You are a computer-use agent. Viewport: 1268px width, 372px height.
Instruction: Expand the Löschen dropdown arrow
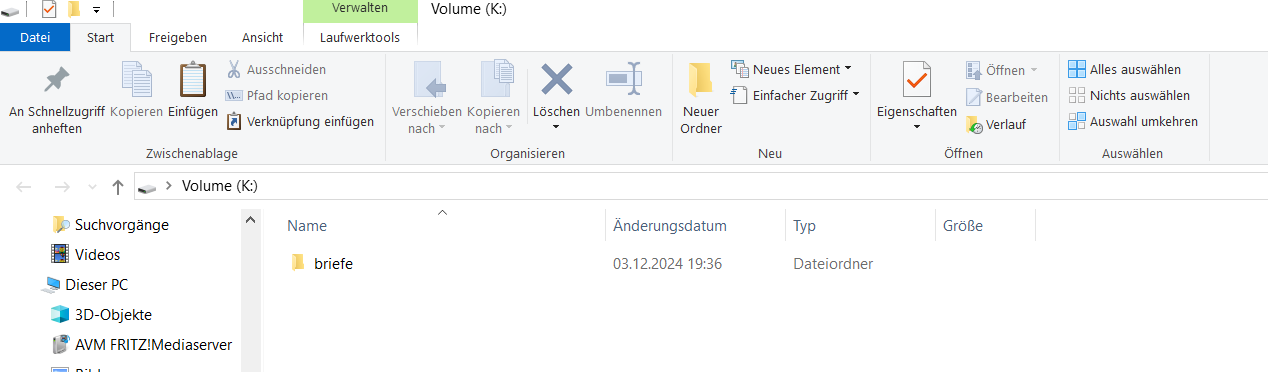556,127
